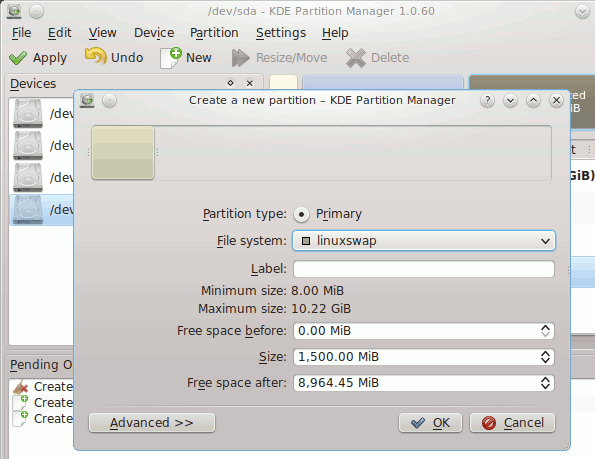This screenshot has width=595, height=459.
Task: Open the Partition menu
Action: pyautogui.click(x=214, y=33)
